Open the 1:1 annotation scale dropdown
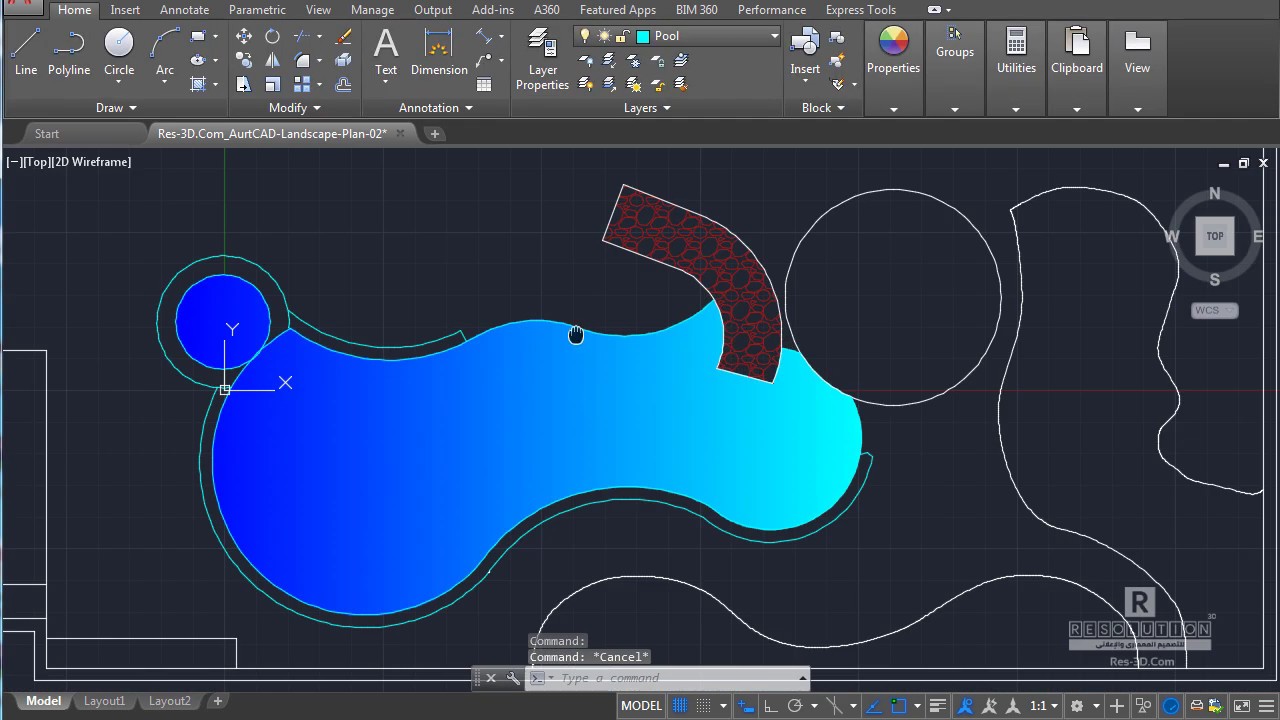Viewport: 1280px width, 720px height. coord(1044,705)
